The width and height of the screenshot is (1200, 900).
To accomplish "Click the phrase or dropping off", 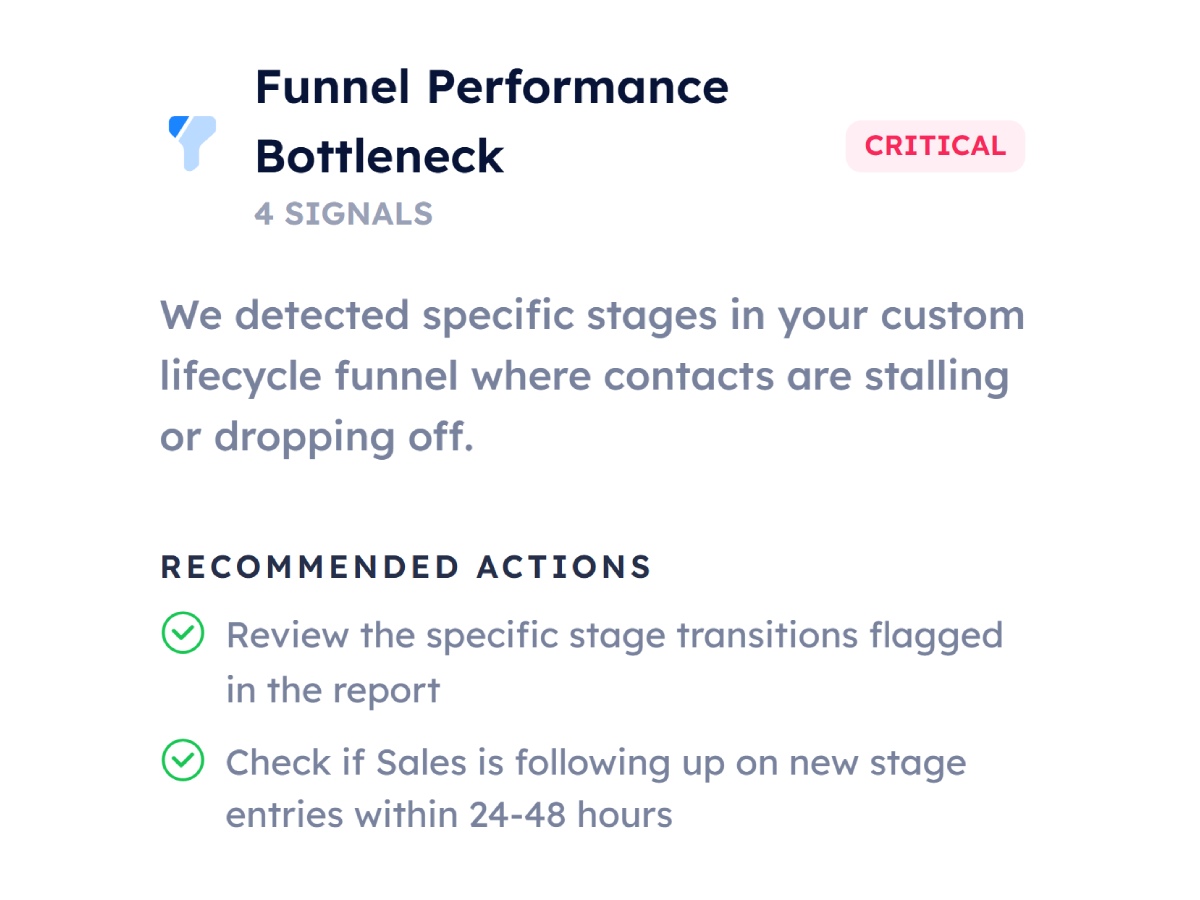I will click(316, 437).
